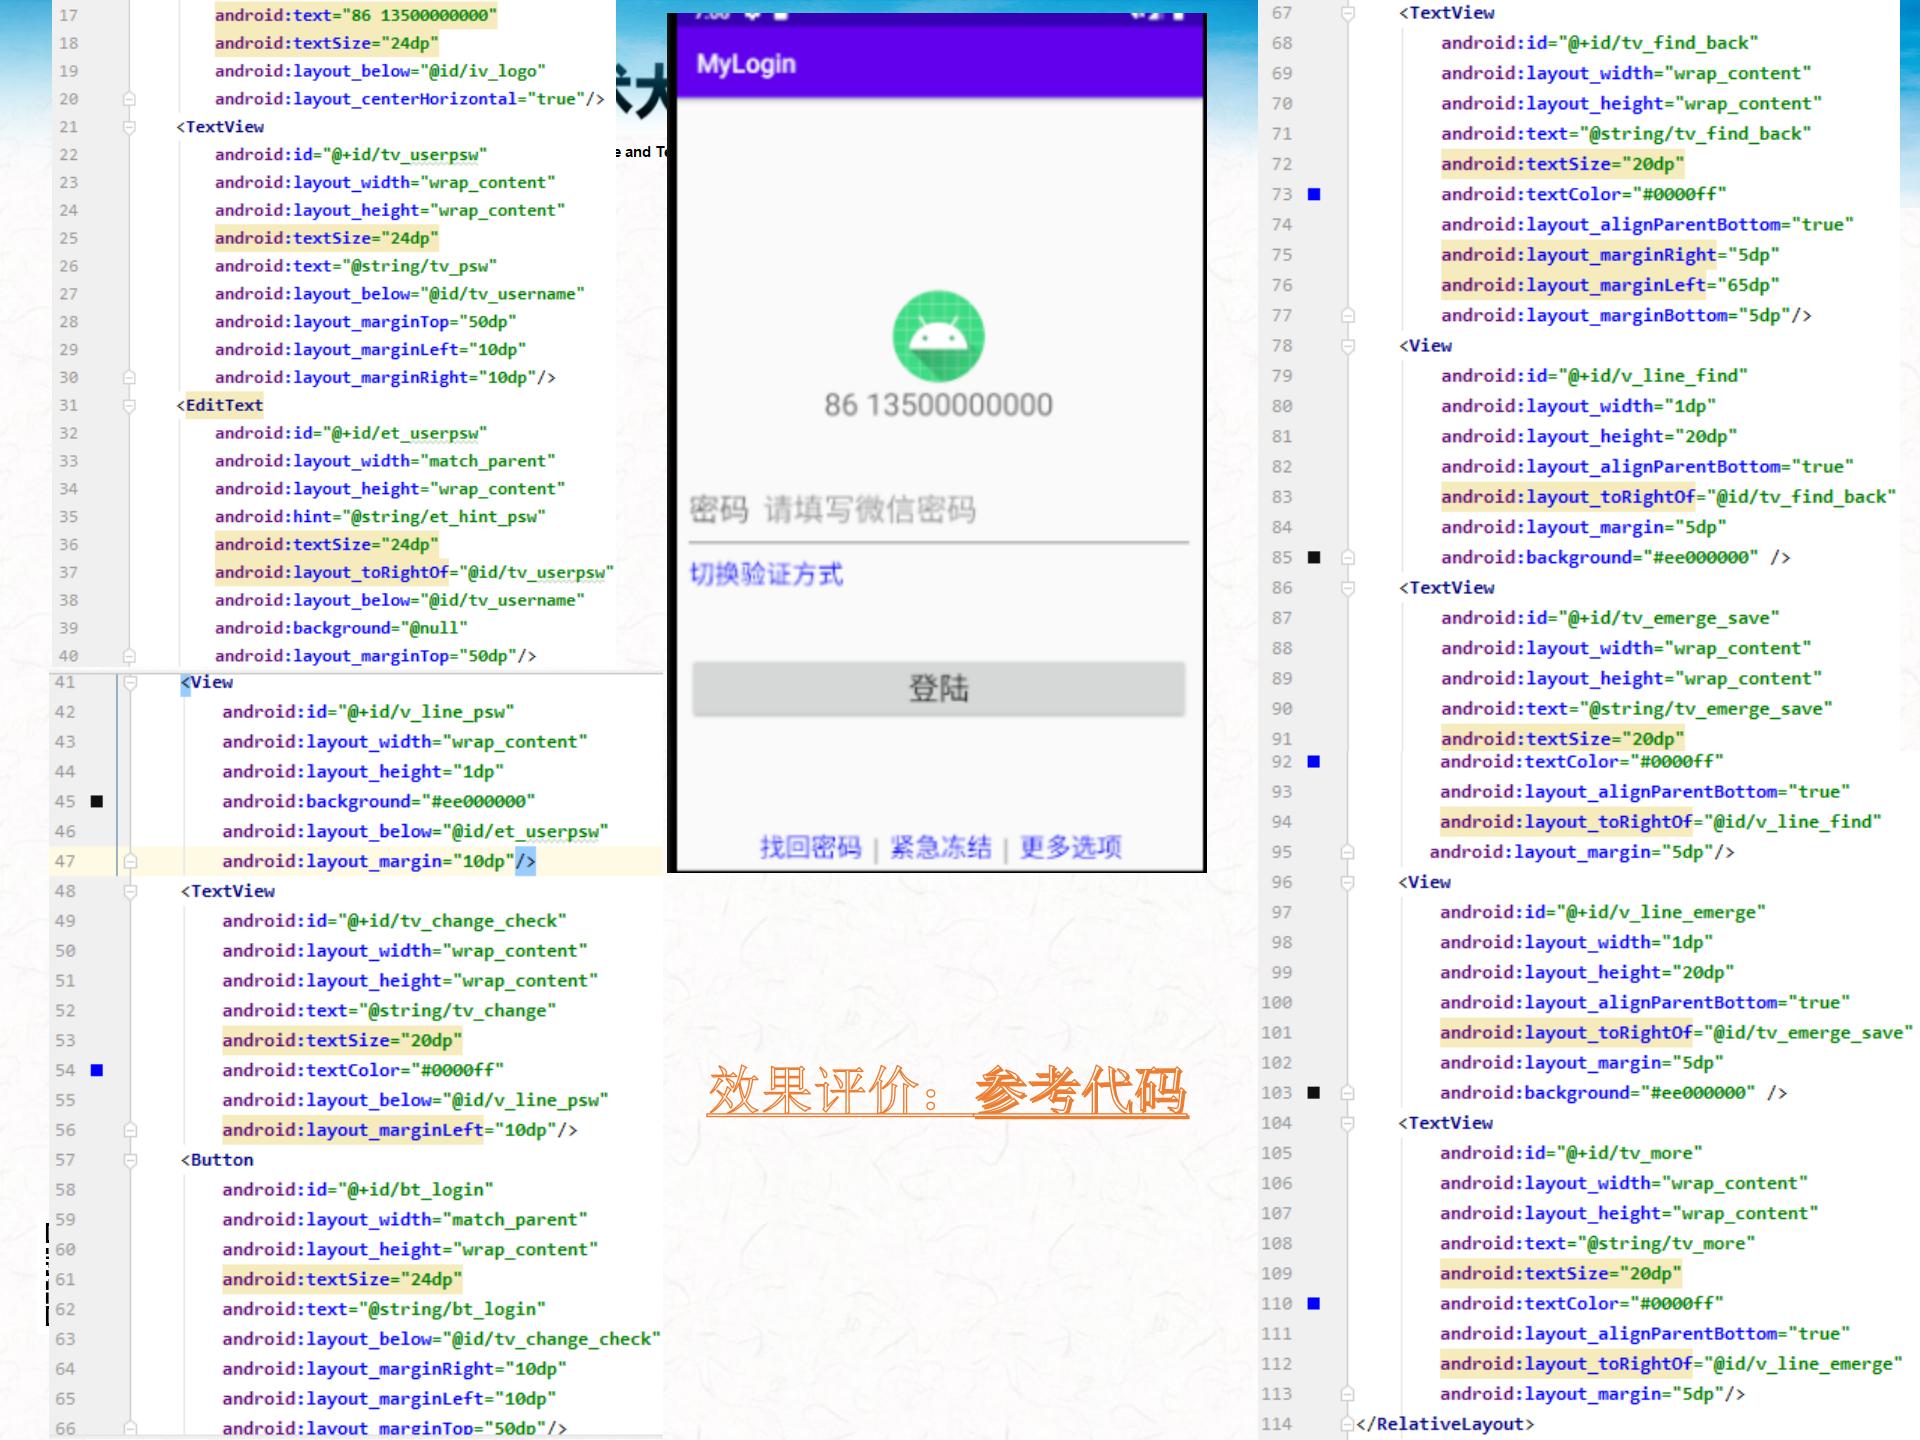Click the blue gutter swatch at line 92
This screenshot has width=1920, height=1440.
pyautogui.click(x=1314, y=762)
